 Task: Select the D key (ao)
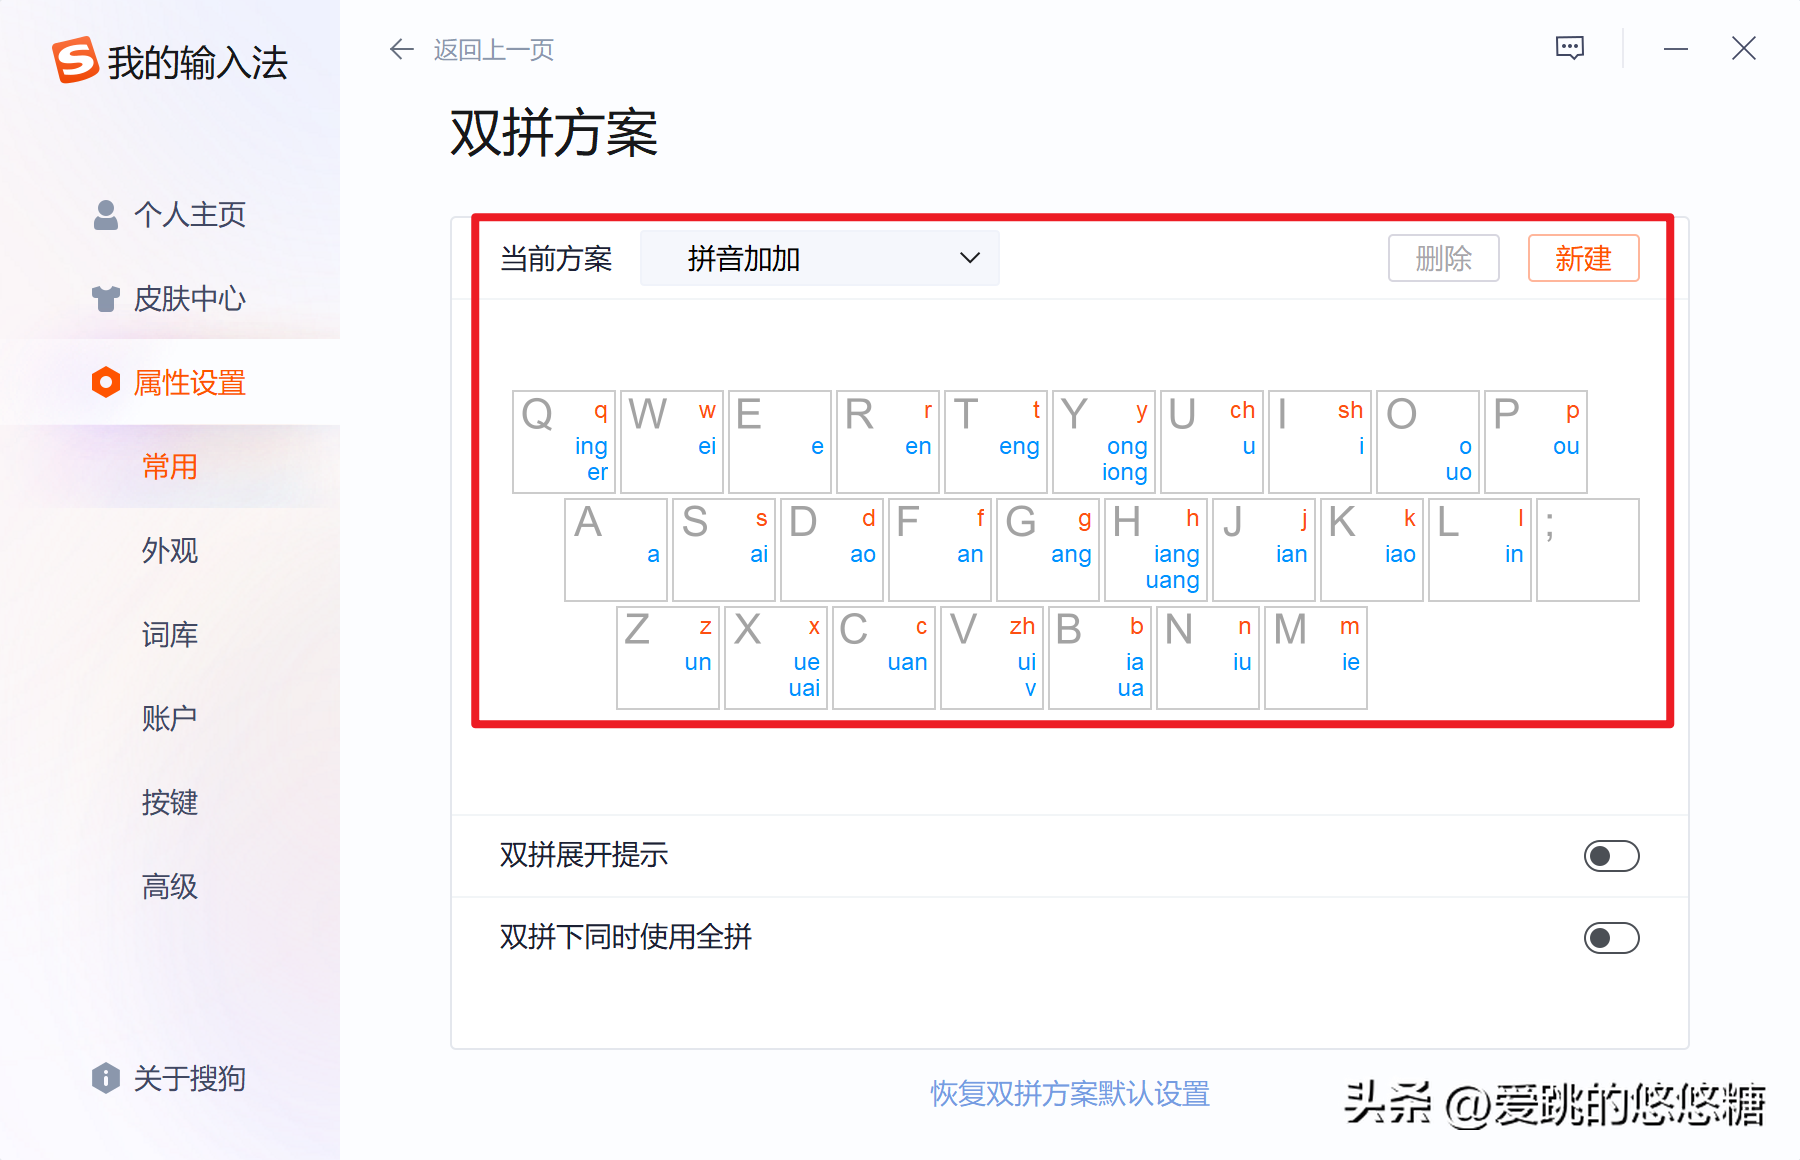[832, 550]
